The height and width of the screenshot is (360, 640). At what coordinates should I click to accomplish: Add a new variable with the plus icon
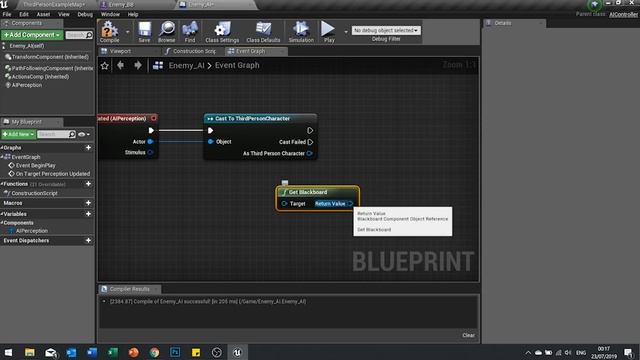tap(88, 213)
